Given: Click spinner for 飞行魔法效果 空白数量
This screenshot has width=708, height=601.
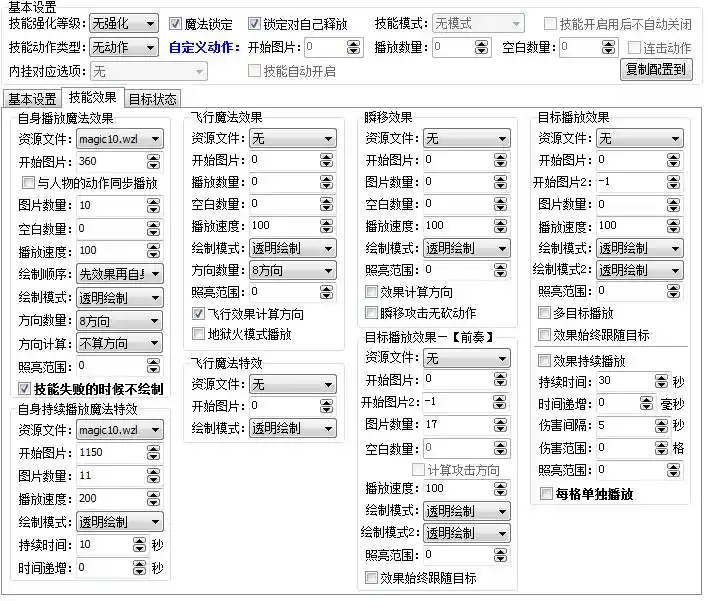Looking at the screenshot, I should click(326, 204).
